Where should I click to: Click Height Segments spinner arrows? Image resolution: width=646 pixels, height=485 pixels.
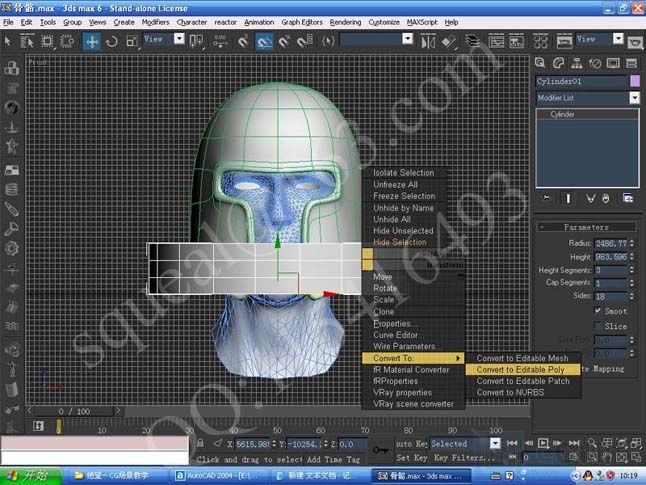click(x=632, y=270)
